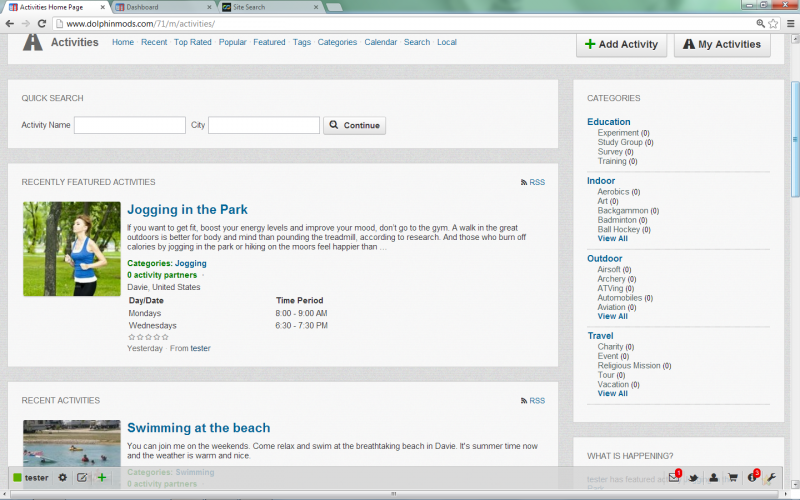The image size is (800, 500).
Task: Open the Recent menu item
Action: coord(154,42)
